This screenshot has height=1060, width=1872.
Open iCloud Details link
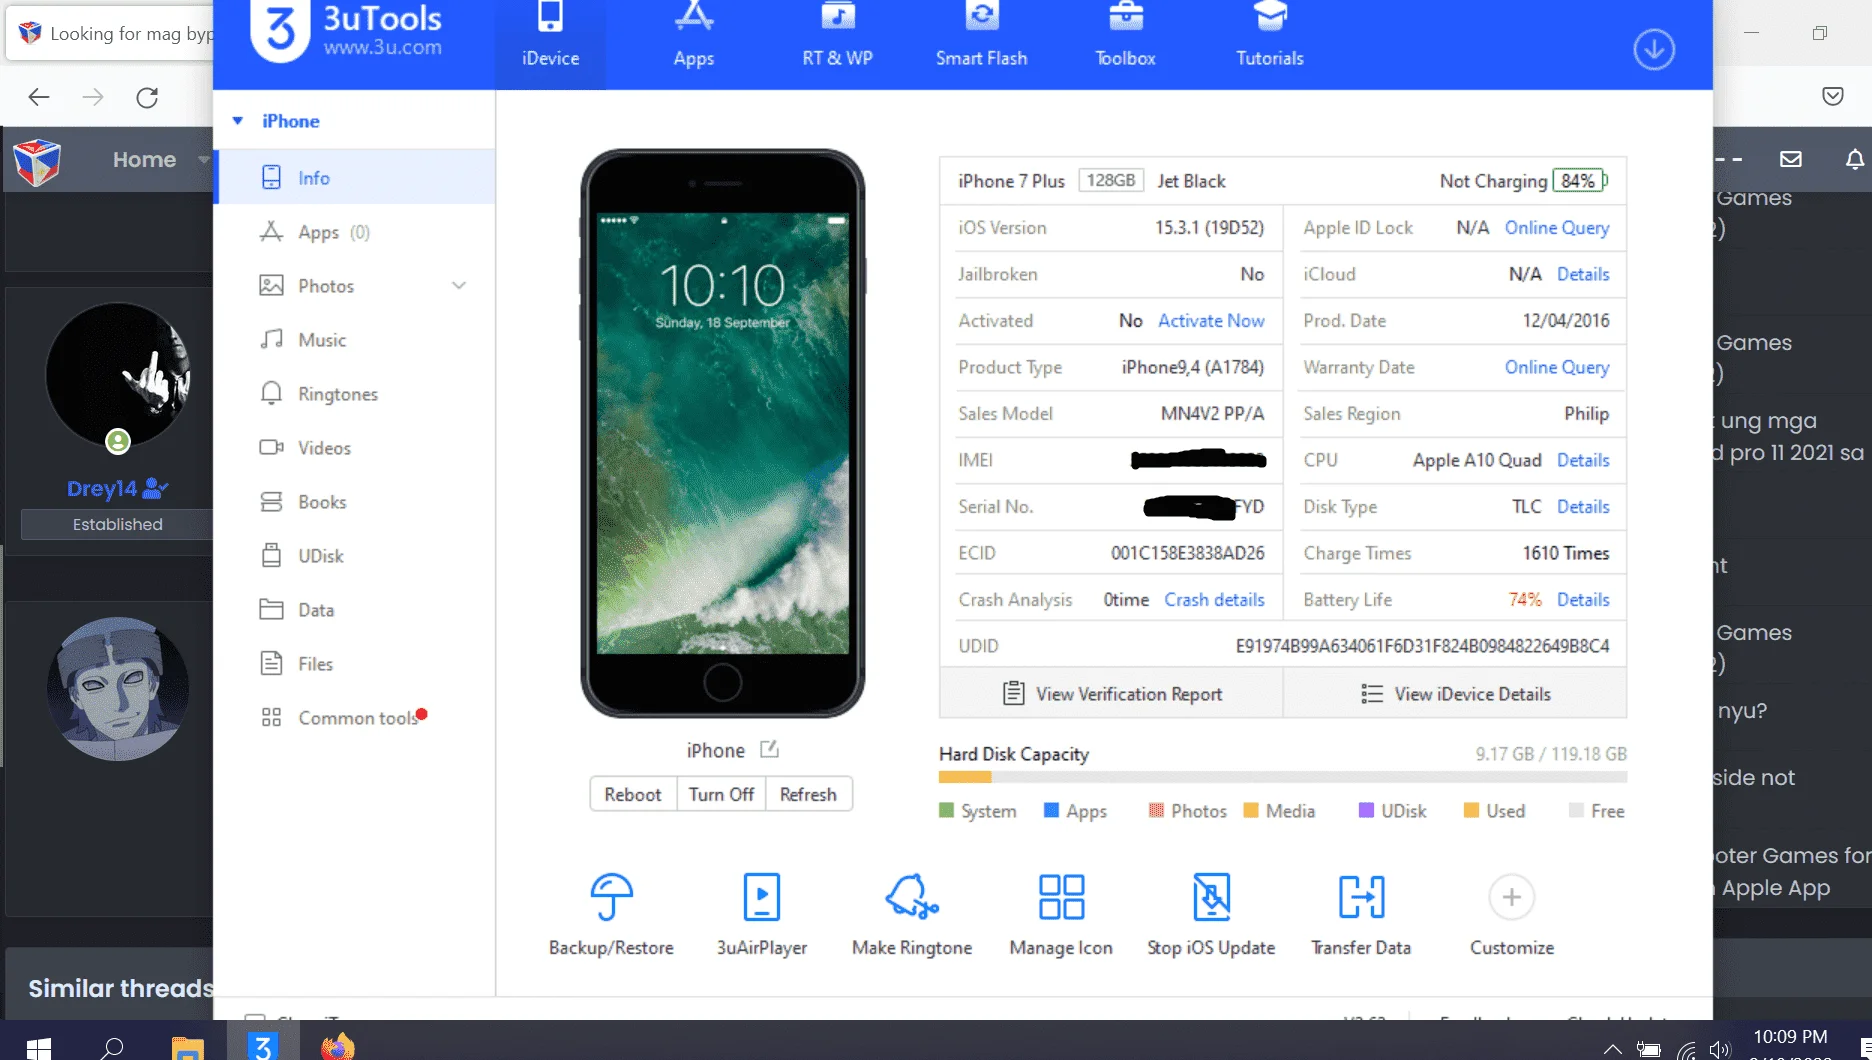[1583, 274]
